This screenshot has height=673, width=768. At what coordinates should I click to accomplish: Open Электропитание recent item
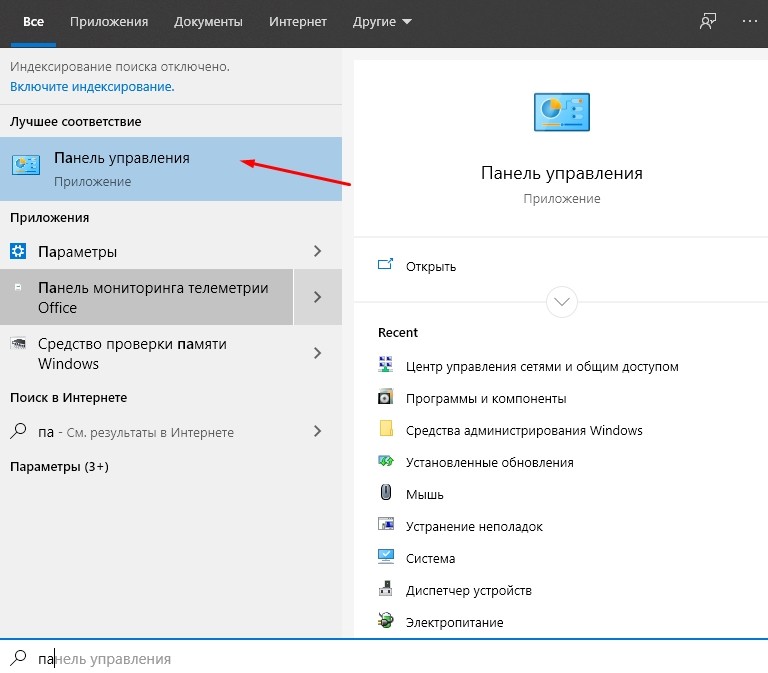(x=454, y=623)
